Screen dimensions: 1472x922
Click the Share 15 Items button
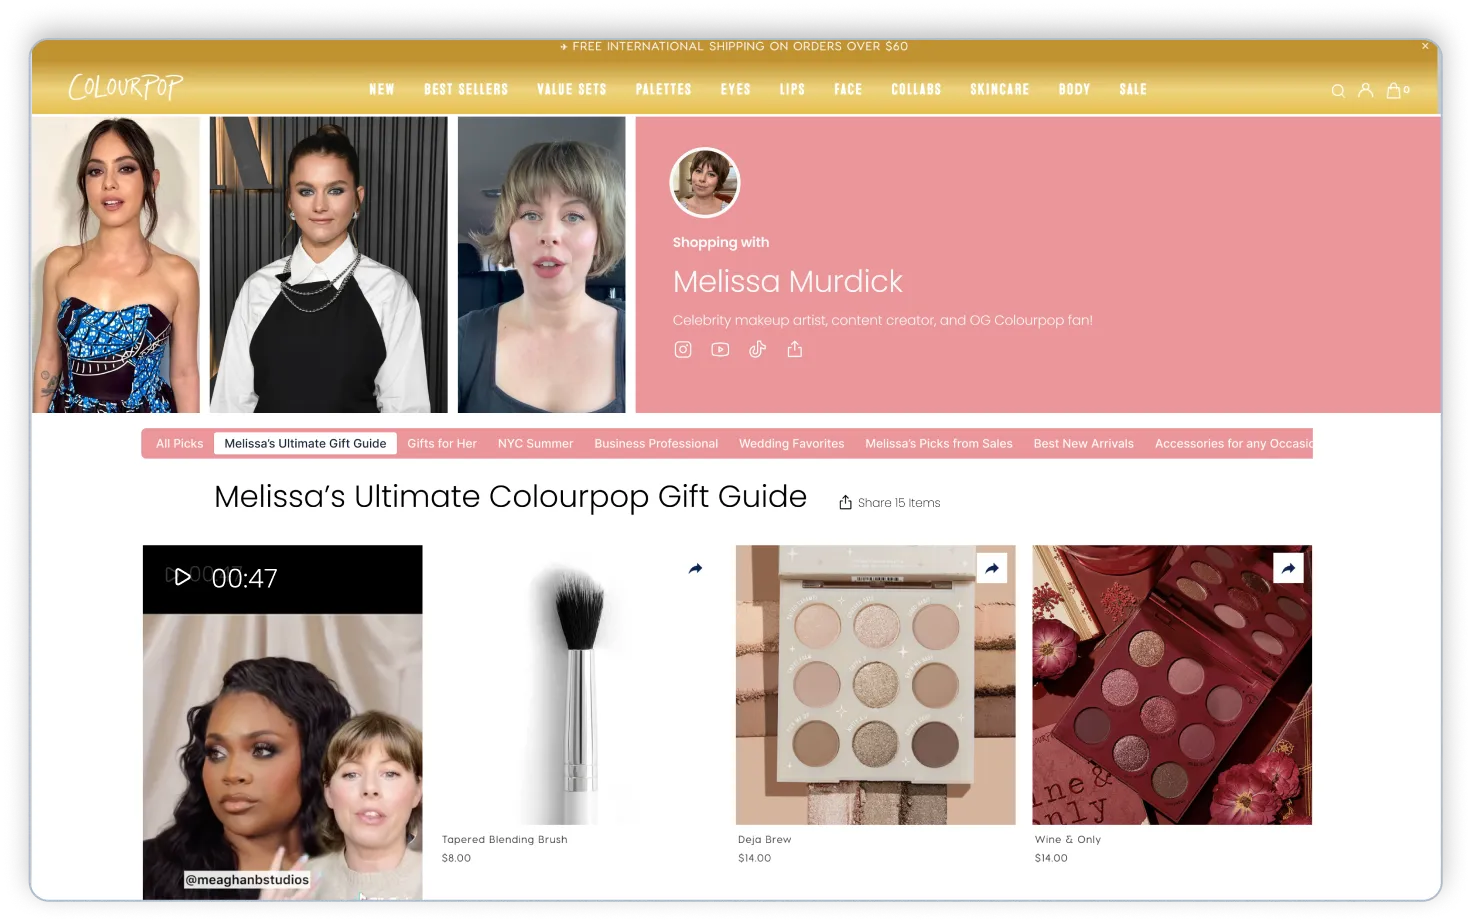click(x=889, y=502)
